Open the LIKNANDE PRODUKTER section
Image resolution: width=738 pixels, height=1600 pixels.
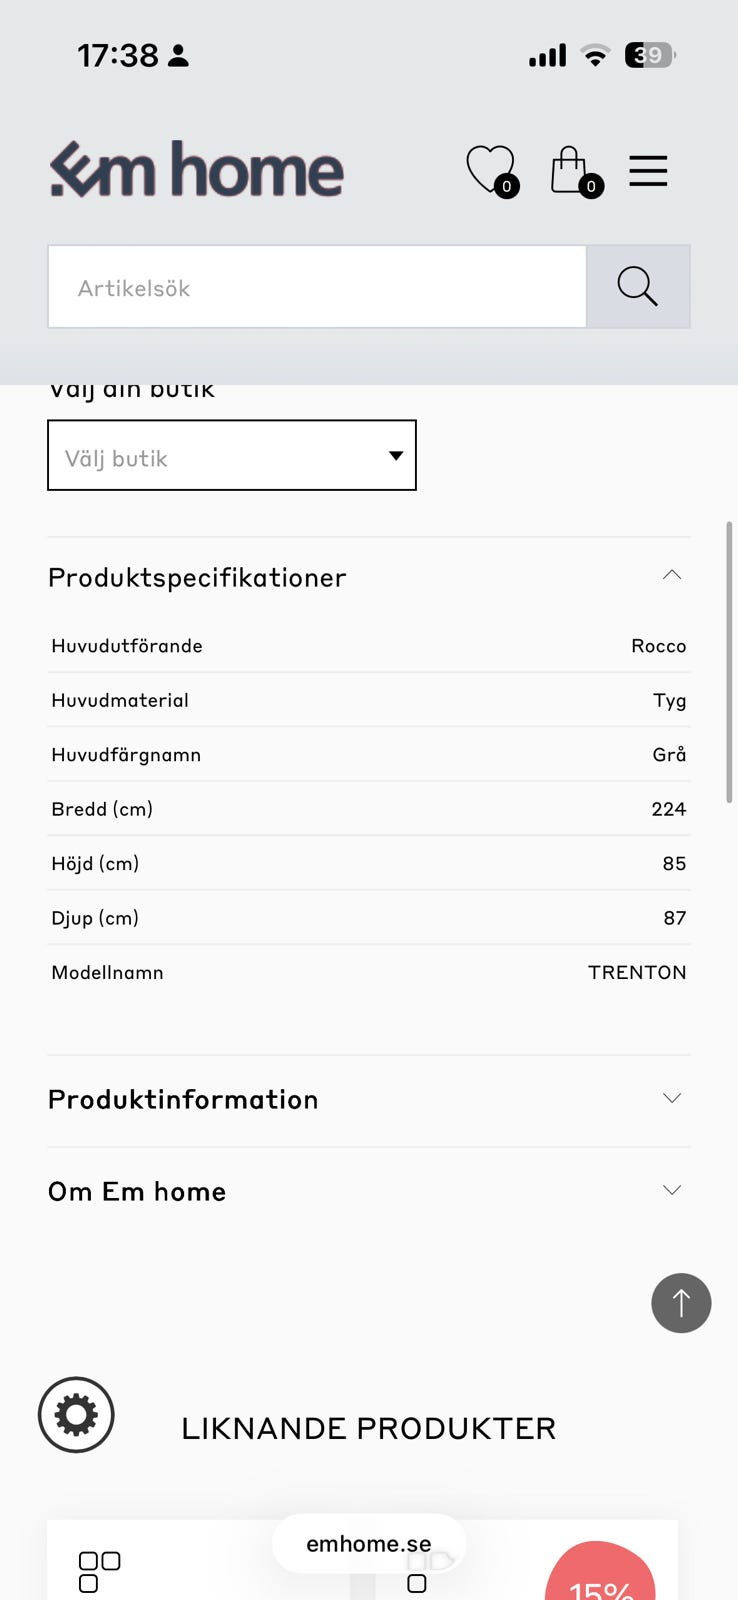(368, 1428)
